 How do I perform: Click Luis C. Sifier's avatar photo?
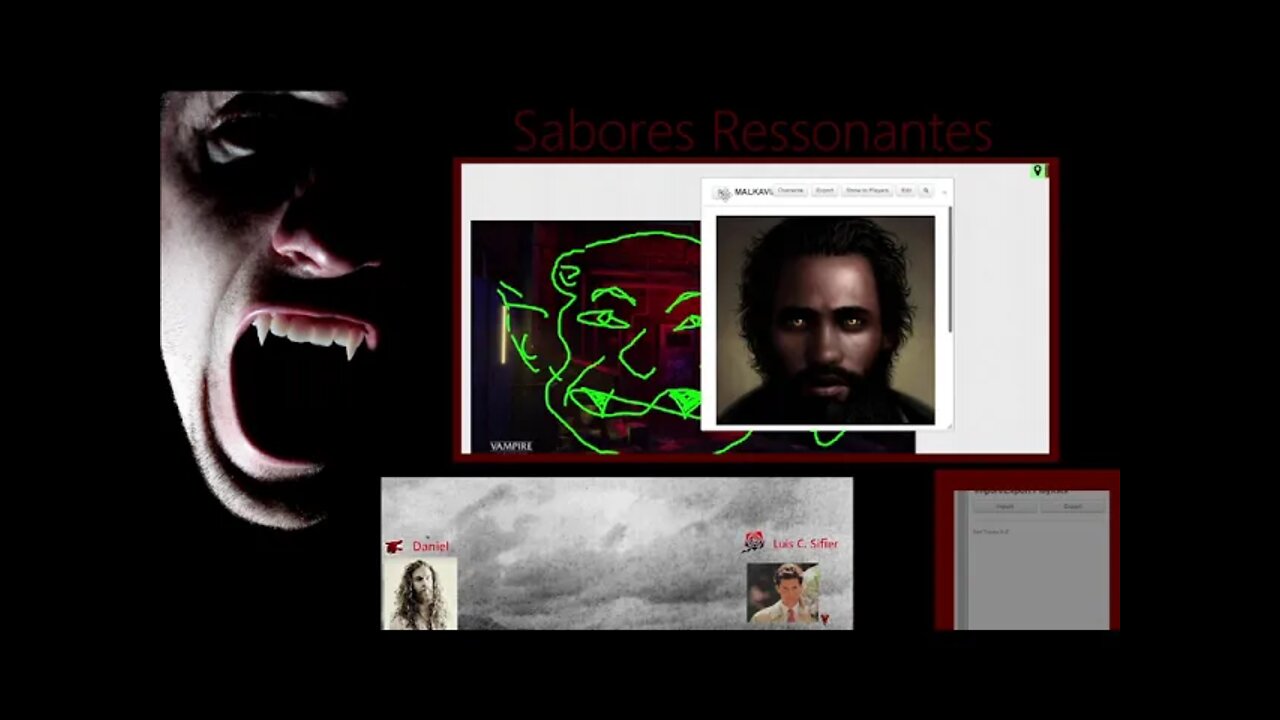tap(783, 594)
